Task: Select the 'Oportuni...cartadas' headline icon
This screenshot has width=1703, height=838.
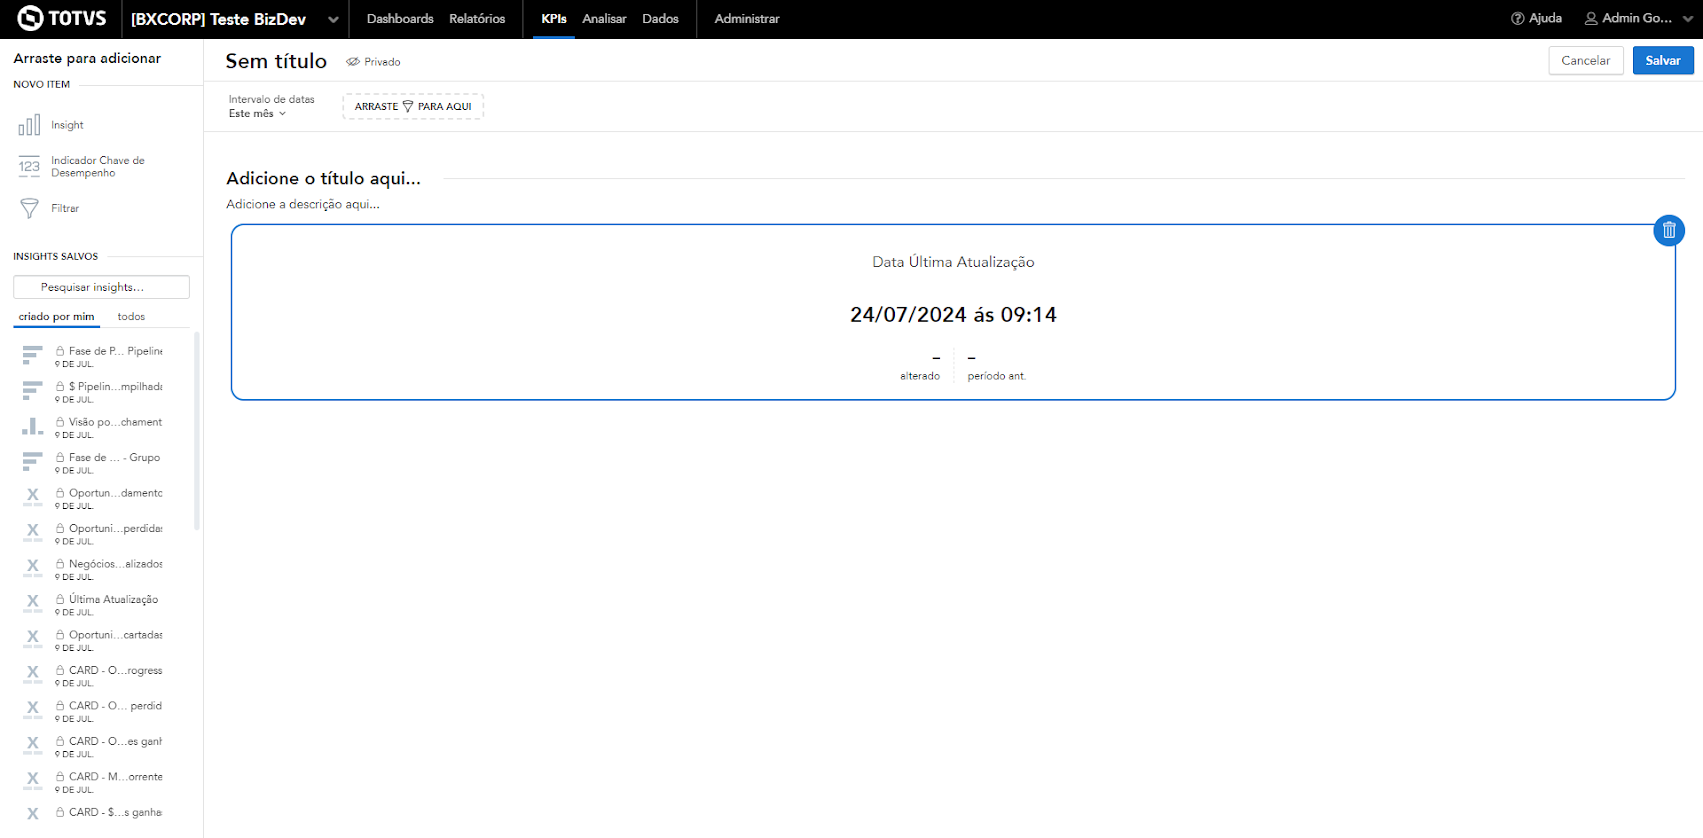Action: 33,639
